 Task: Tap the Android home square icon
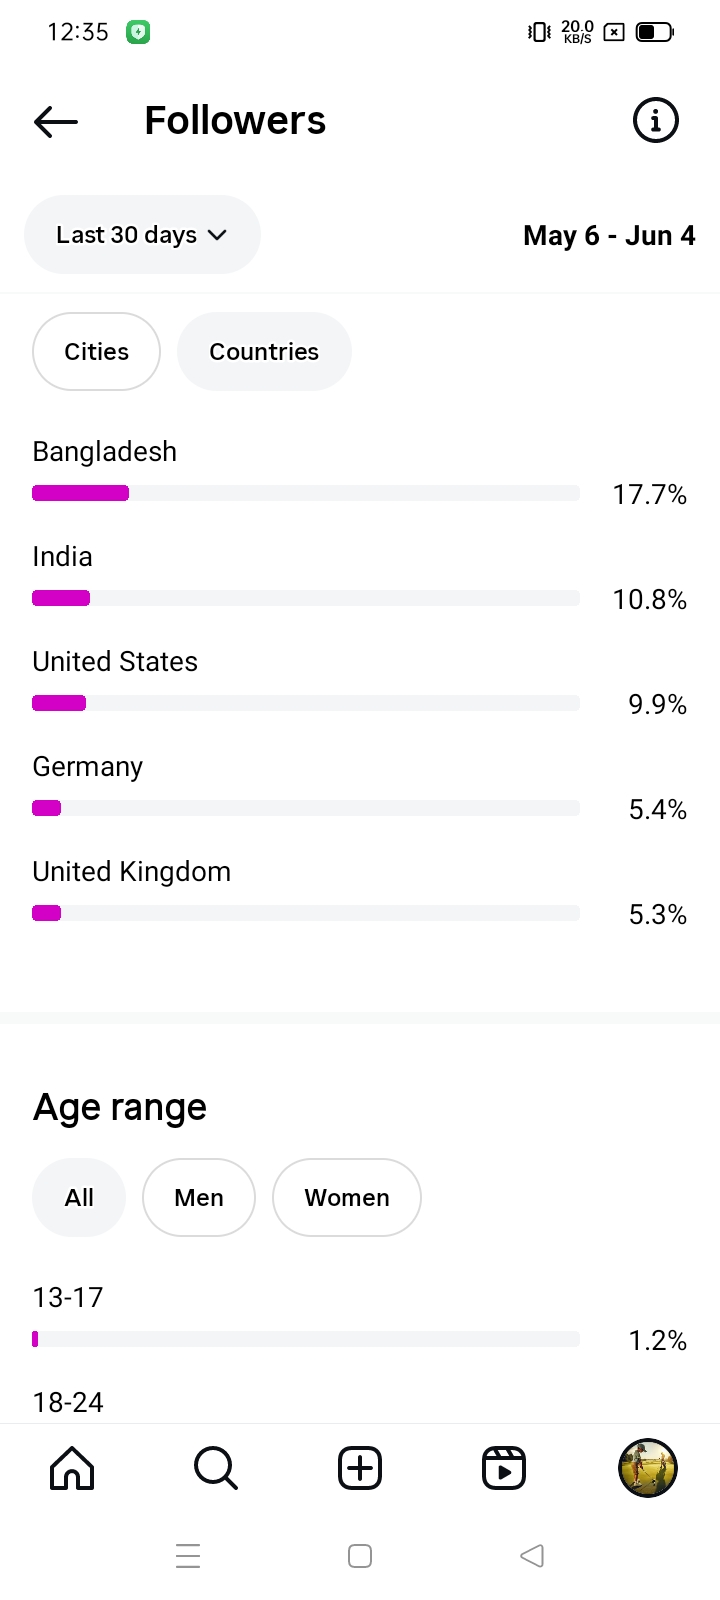(360, 1556)
